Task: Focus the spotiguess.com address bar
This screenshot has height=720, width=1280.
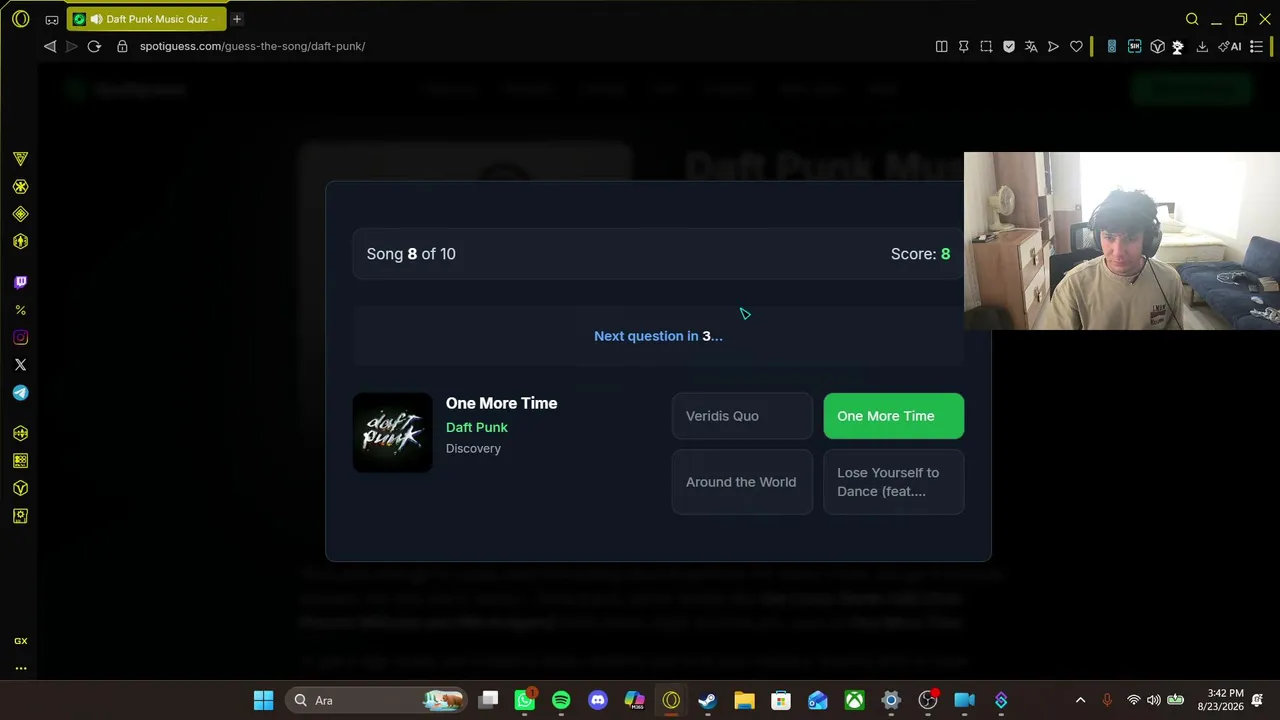Action: pyautogui.click(x=252, y=46)
